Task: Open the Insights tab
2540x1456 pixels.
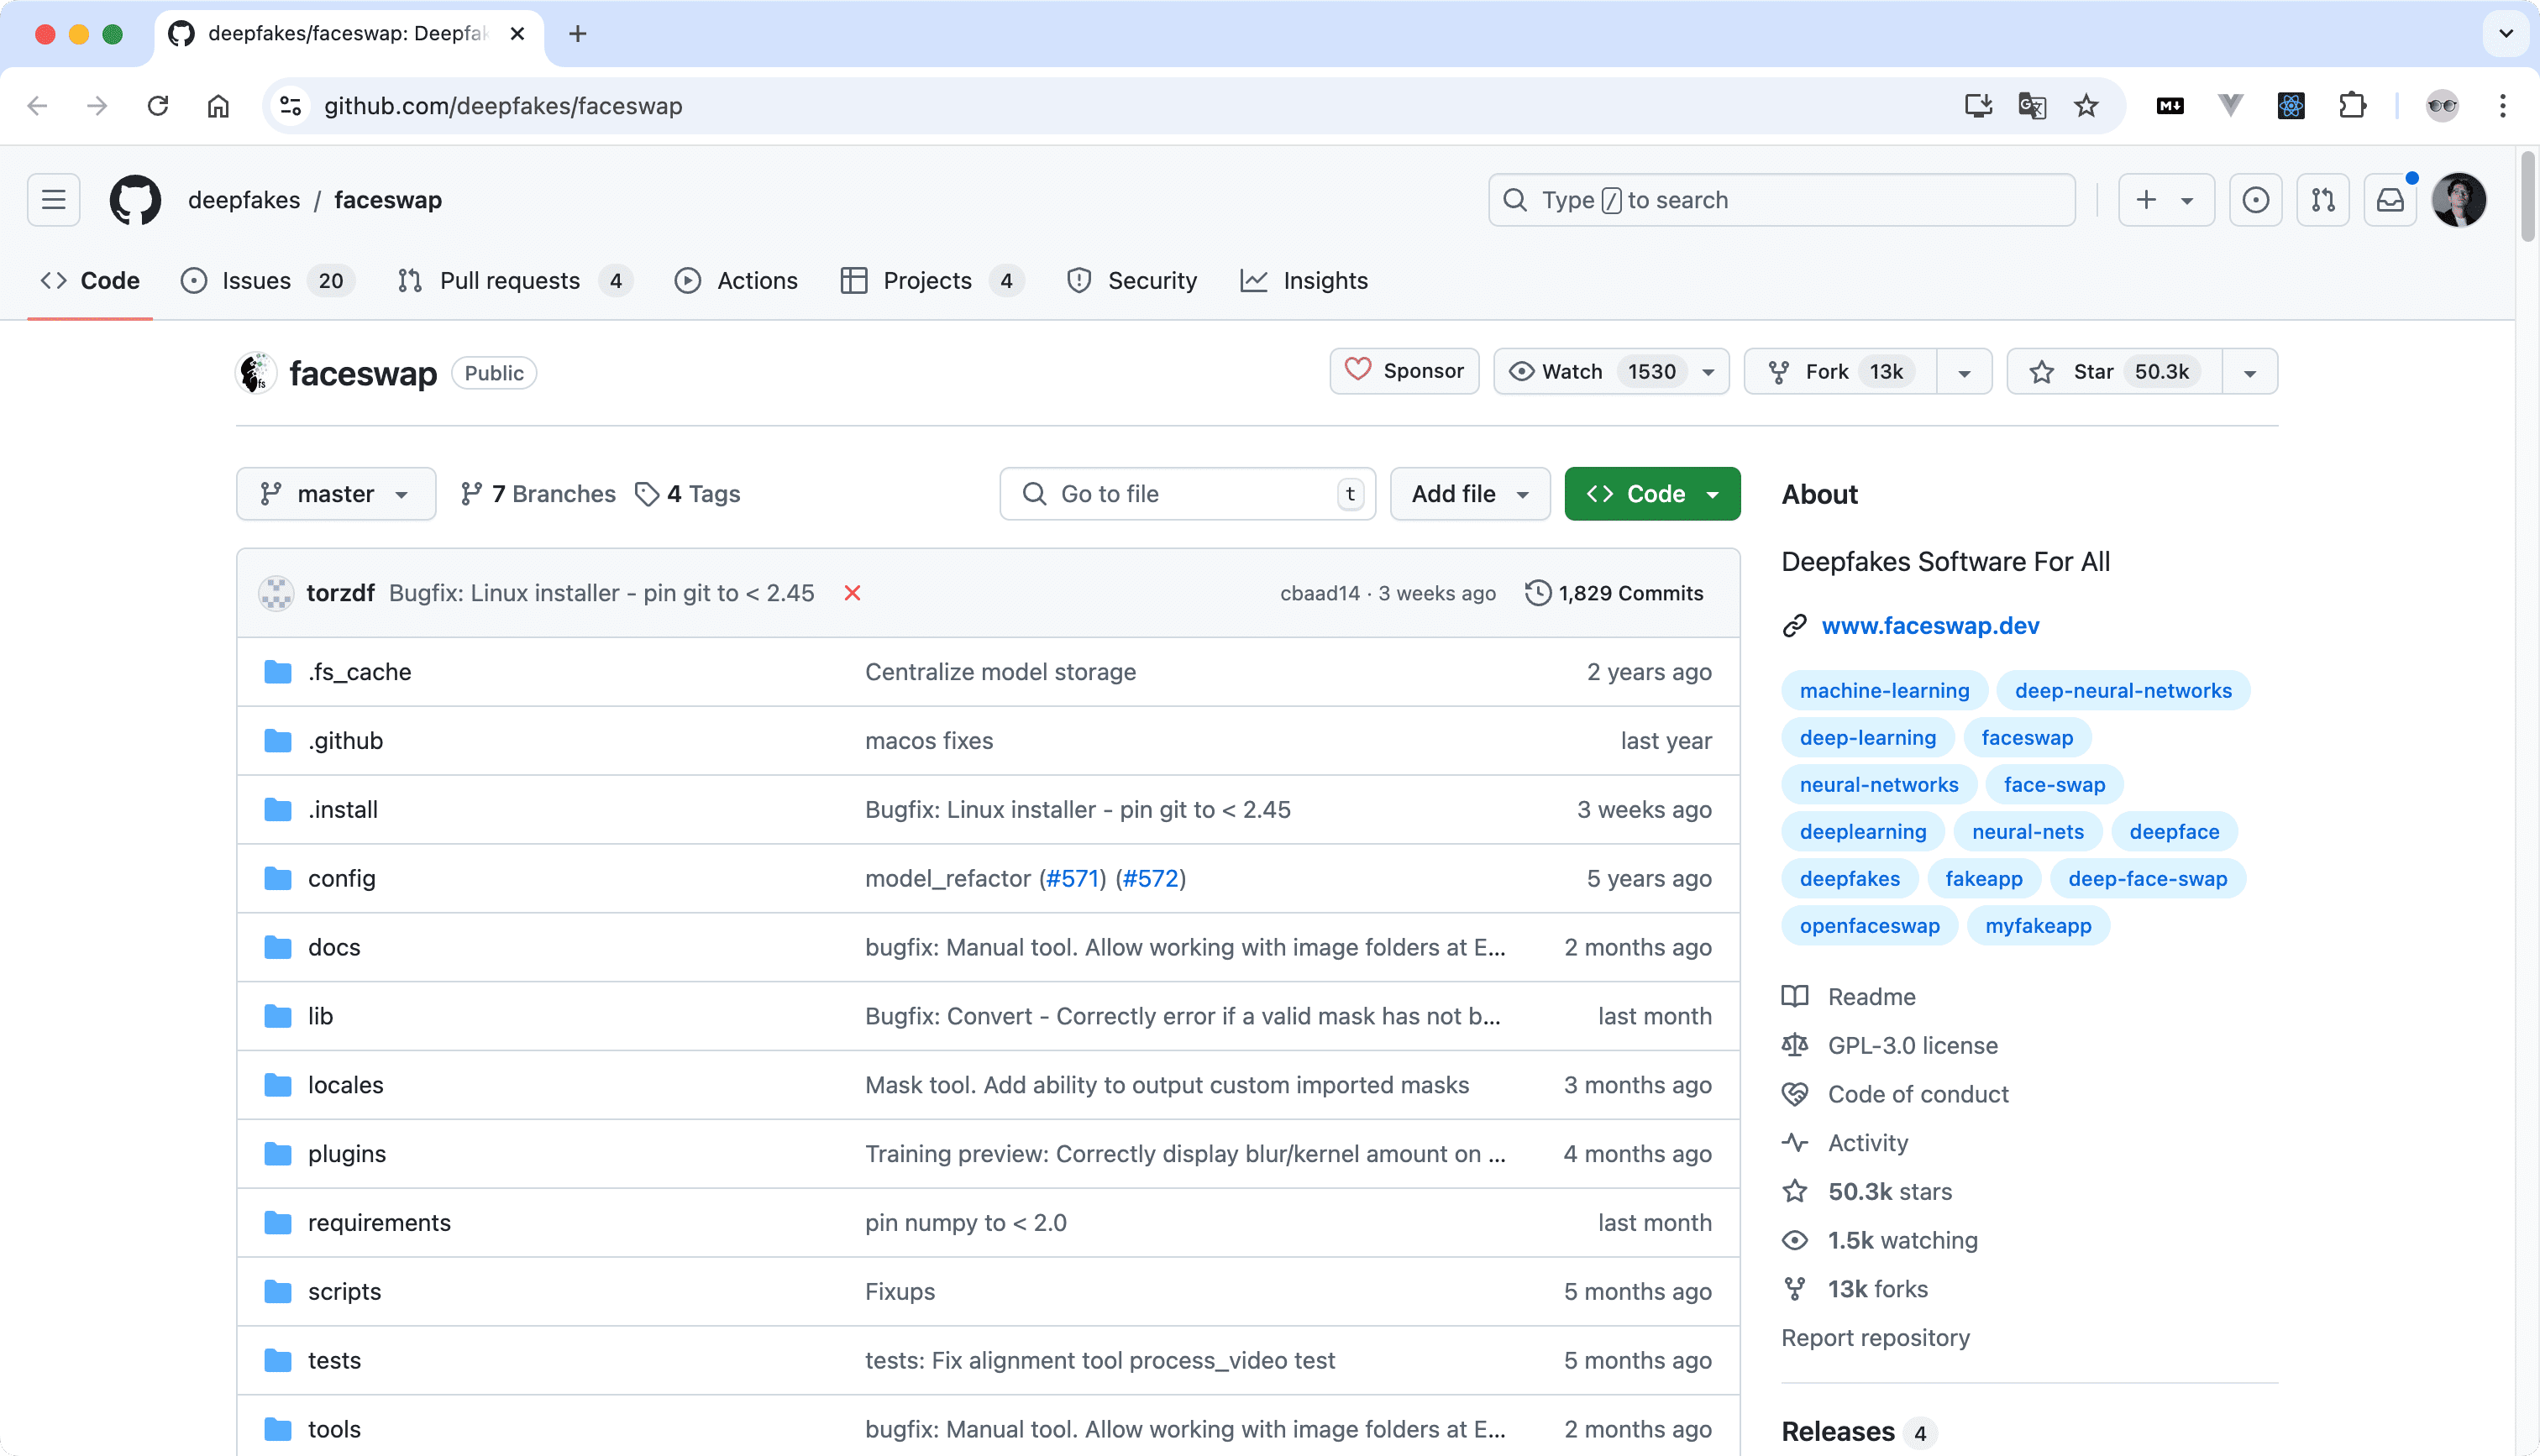Action: 1304,281
